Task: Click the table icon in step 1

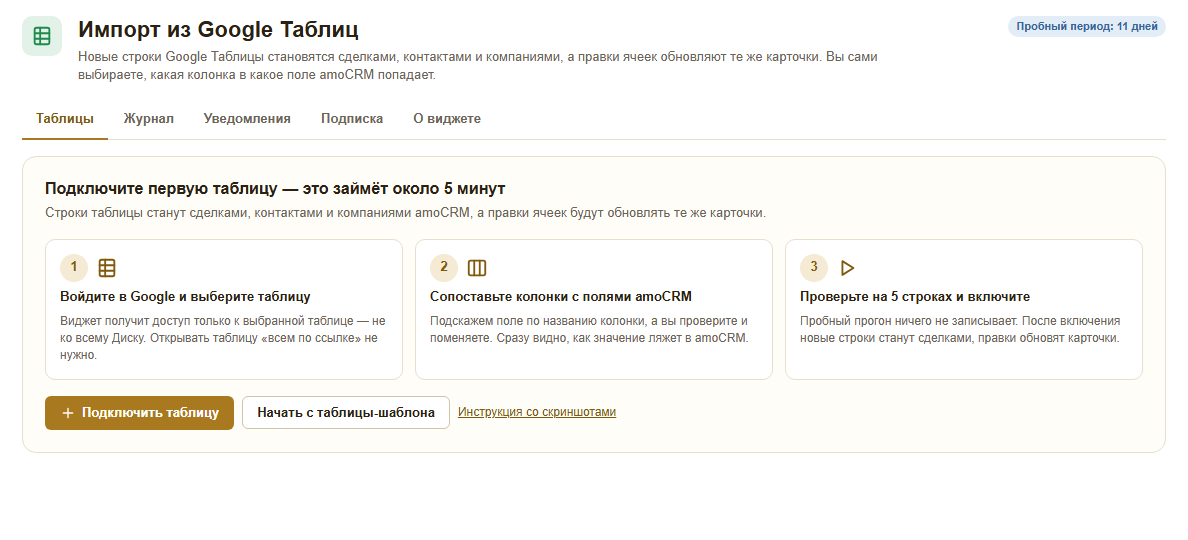Action: (107, 267)
